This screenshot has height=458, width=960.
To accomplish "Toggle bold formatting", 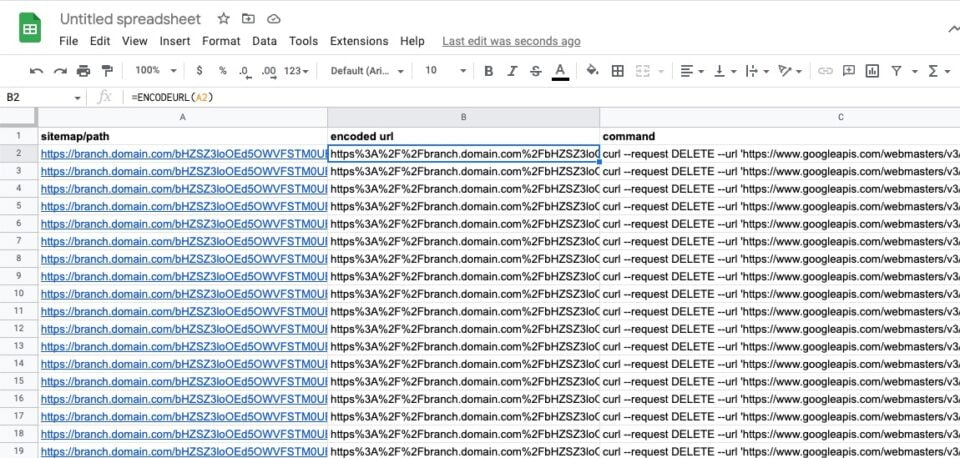I will 489,71.
